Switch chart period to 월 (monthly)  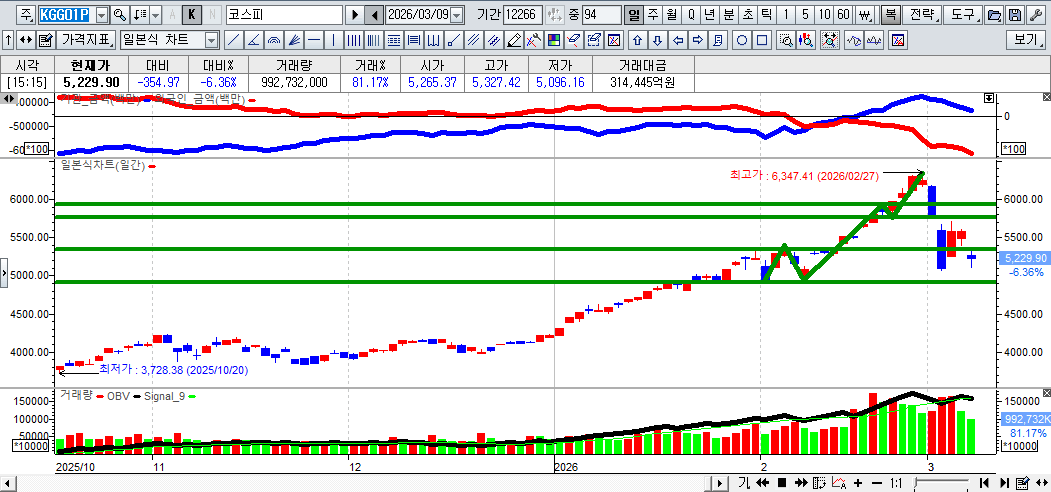[671, 15]
